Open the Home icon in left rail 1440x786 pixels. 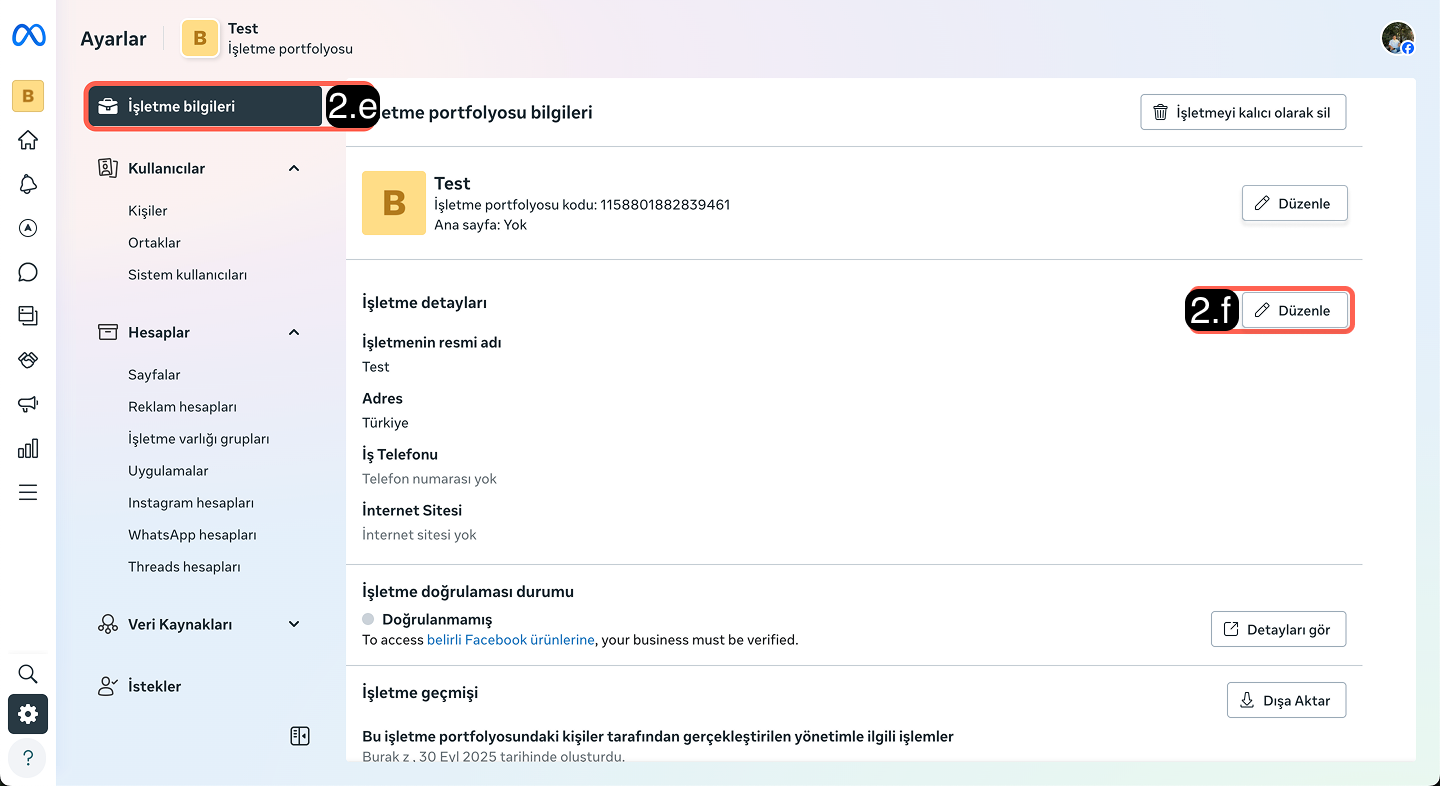point(28,140)
